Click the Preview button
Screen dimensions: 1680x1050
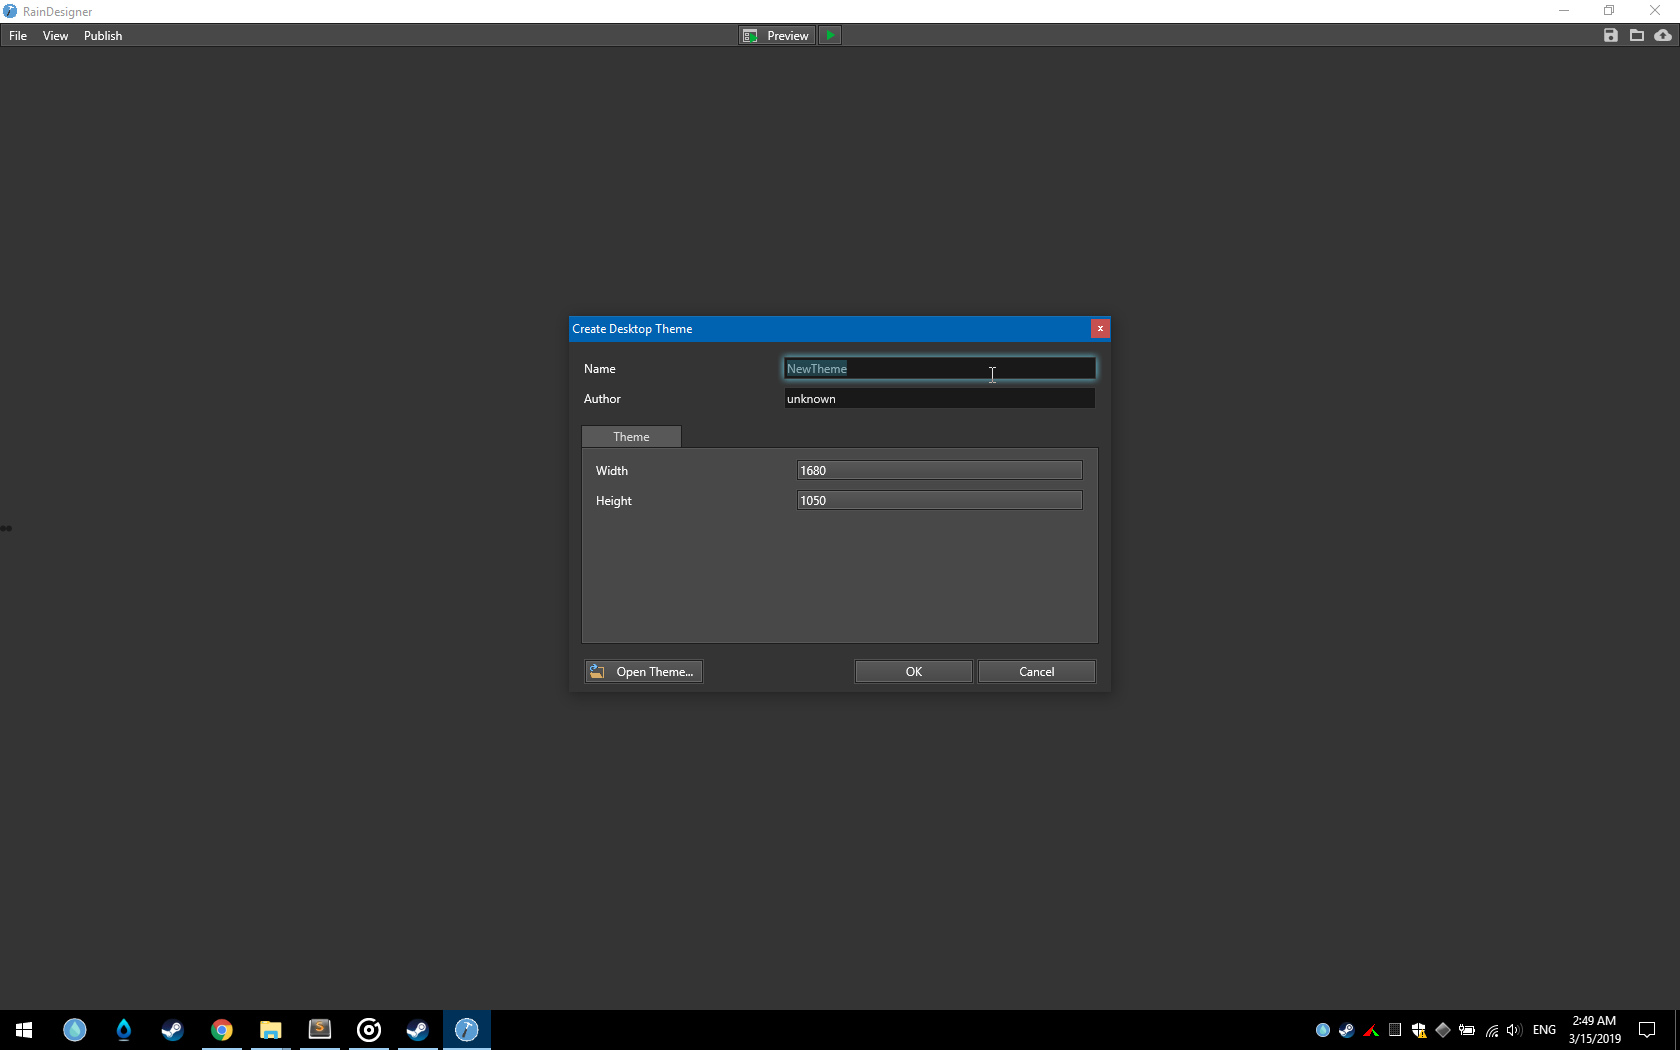777,35
